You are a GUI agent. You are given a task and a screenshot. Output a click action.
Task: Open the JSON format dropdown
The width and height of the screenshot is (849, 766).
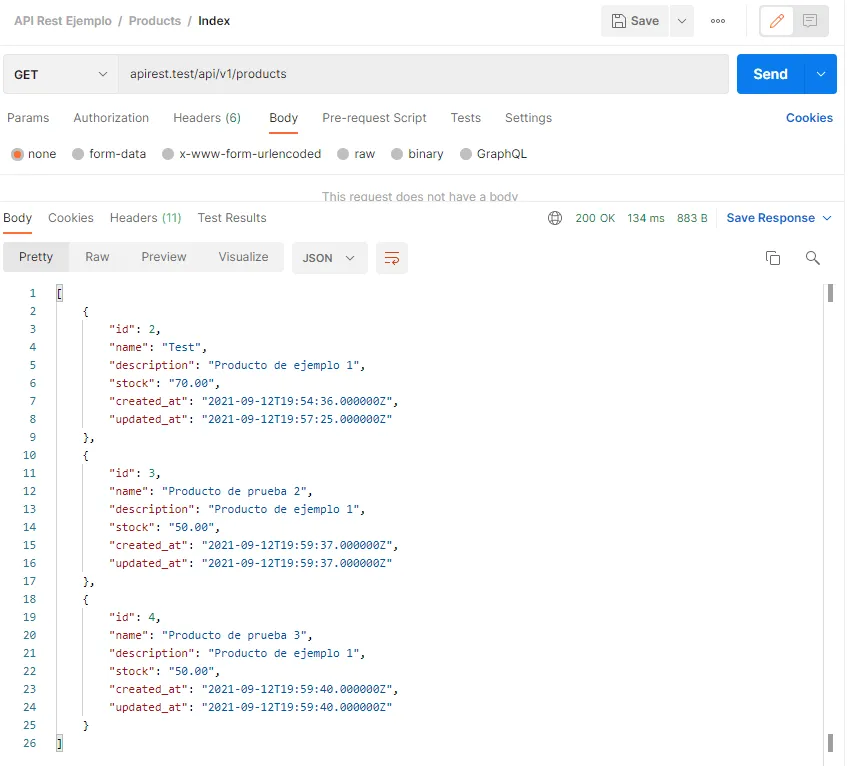coord(329,258)
